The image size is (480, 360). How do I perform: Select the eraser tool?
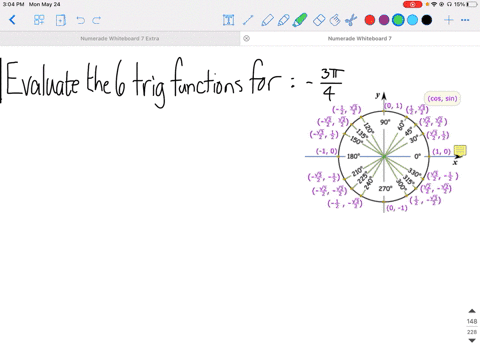tap(319, 20)
